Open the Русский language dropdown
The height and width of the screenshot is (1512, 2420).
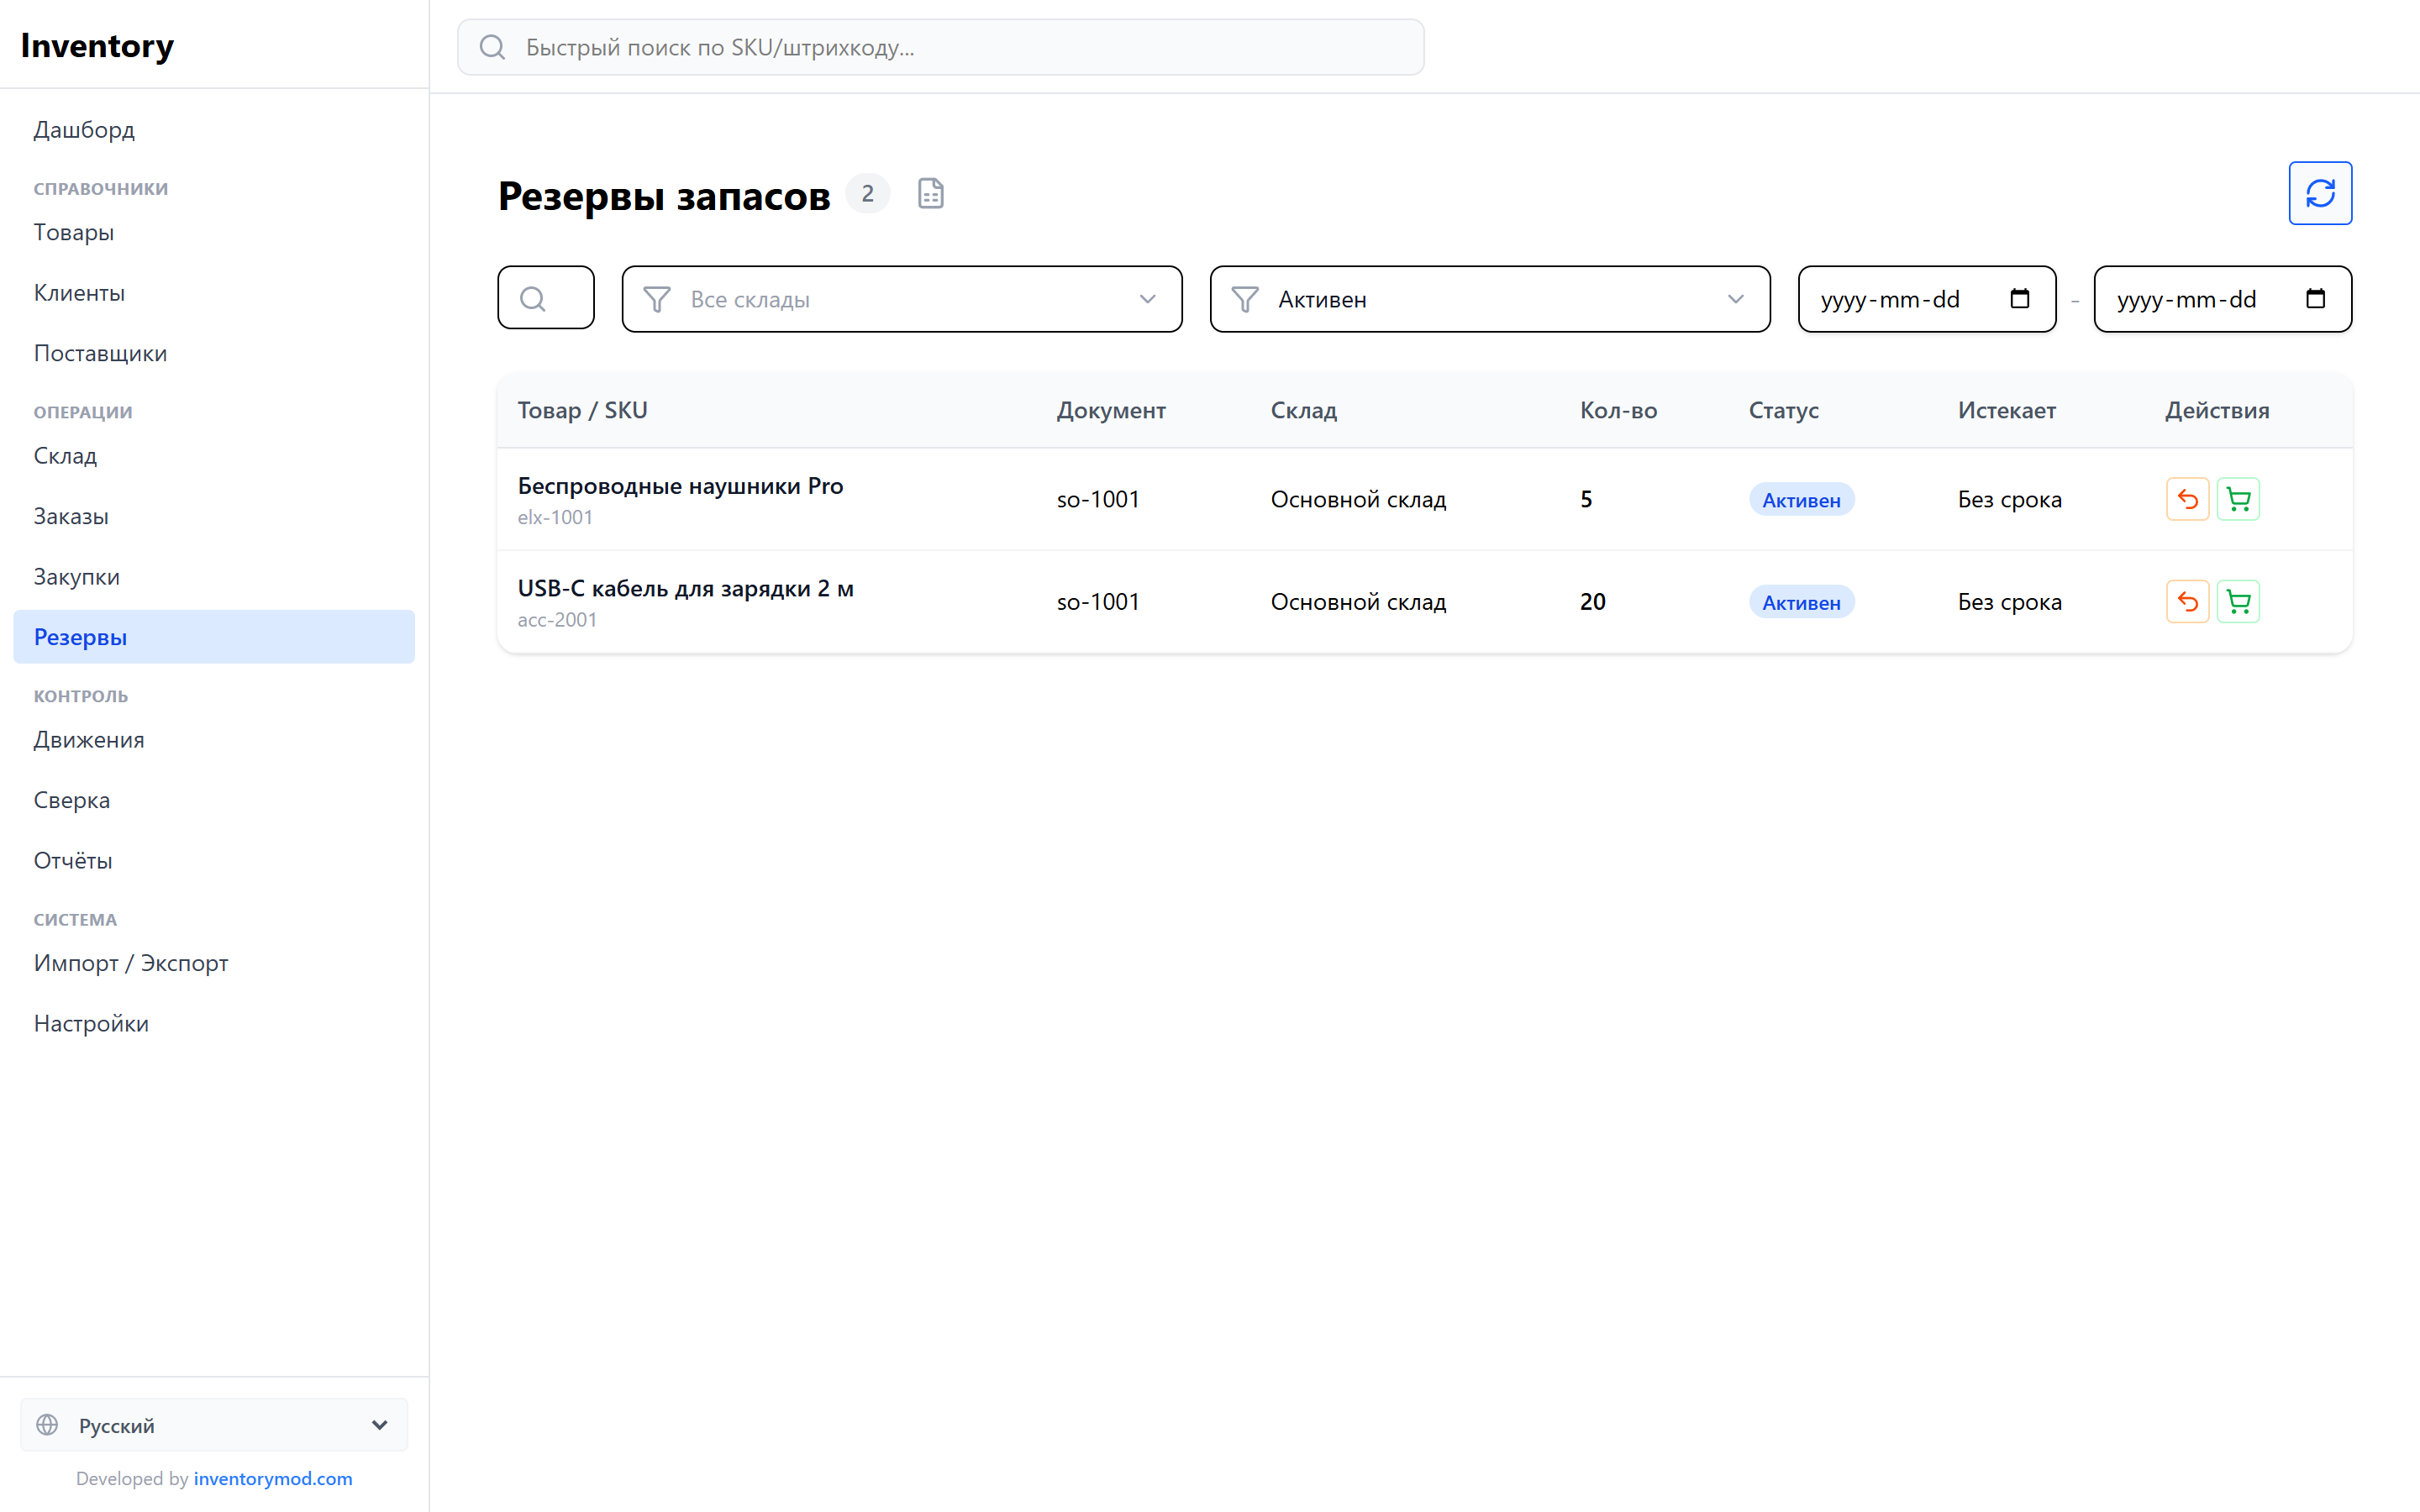[214, 1425]
